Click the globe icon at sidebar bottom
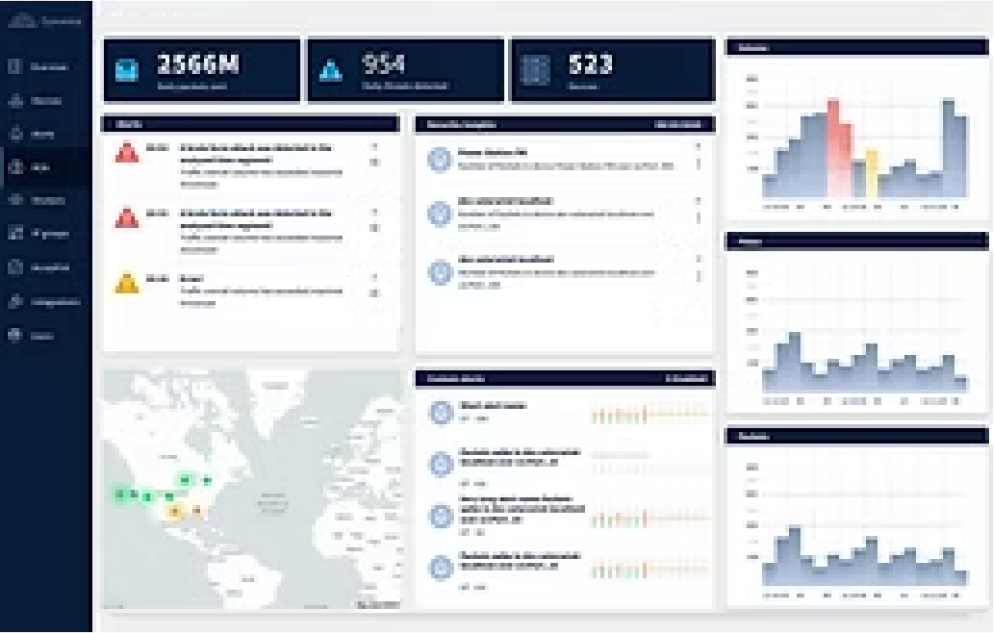994x633 pixels. [16, 335]
